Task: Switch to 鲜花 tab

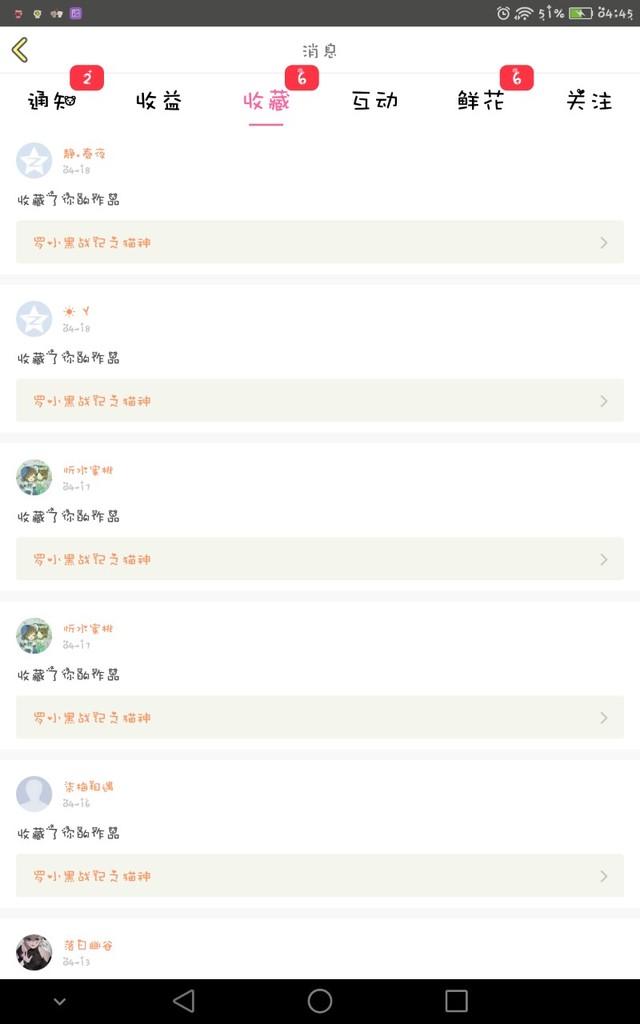Action: [481, 101]
